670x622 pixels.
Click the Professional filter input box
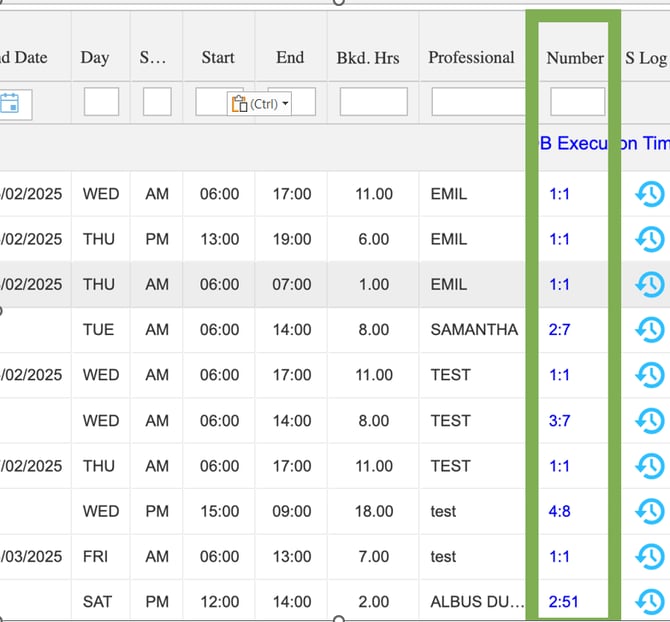tap(478, 102)
